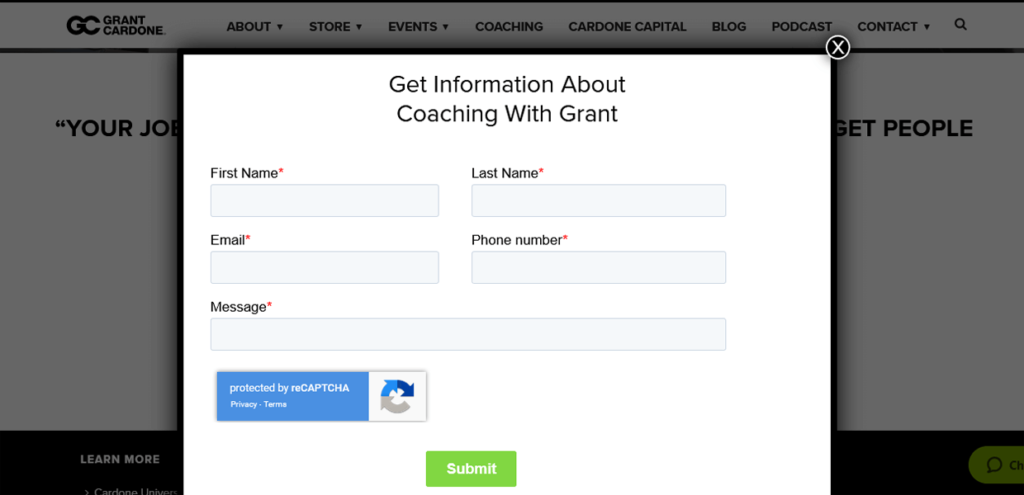
Task: Focus the First Name field
Action: (x=325, y=200)
